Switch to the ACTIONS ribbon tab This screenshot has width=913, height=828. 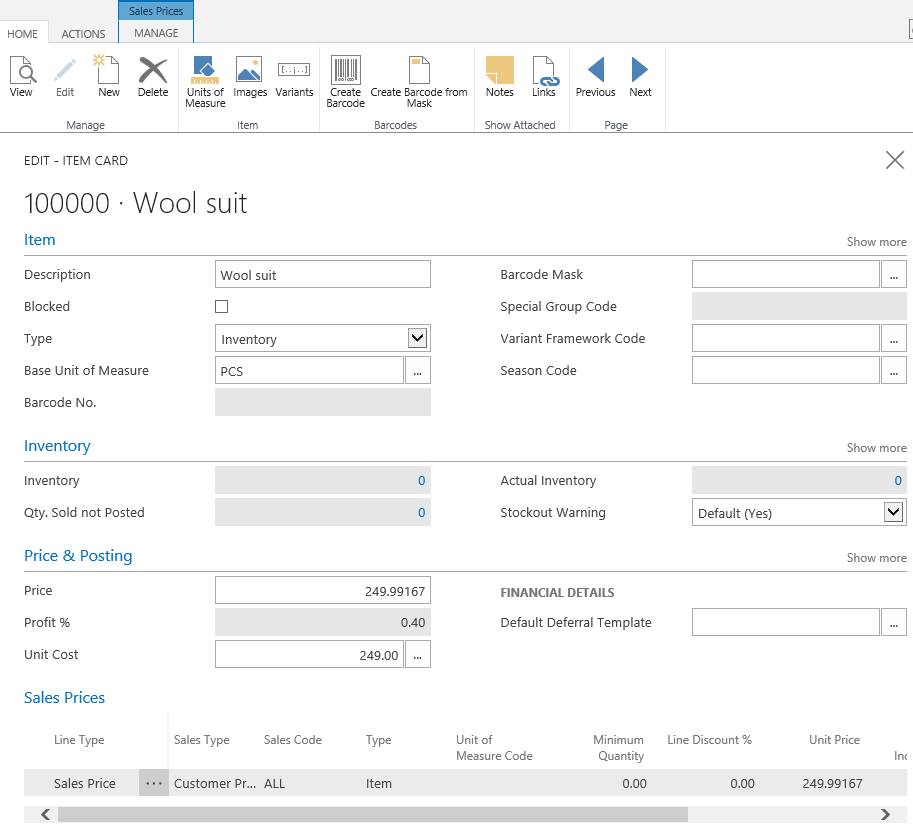click(83, 34)
